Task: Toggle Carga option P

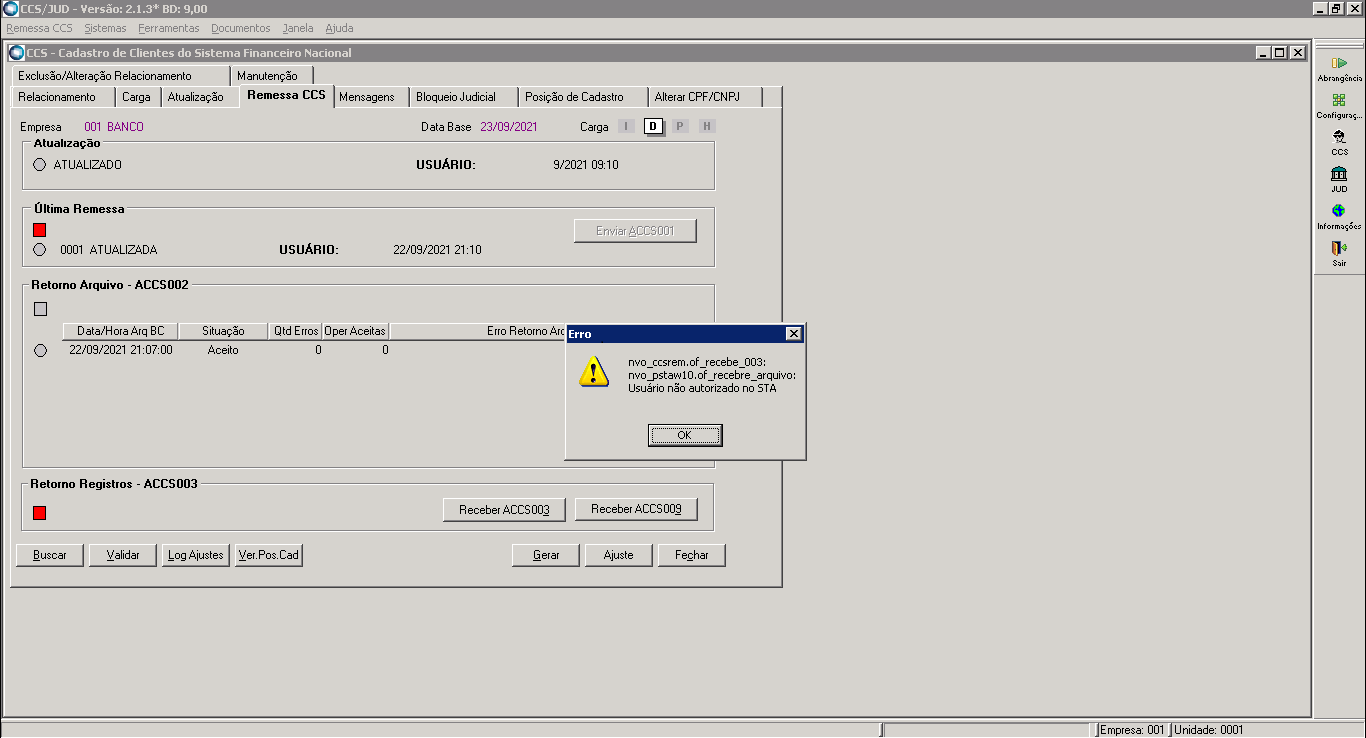Action: tap(680, 126)
